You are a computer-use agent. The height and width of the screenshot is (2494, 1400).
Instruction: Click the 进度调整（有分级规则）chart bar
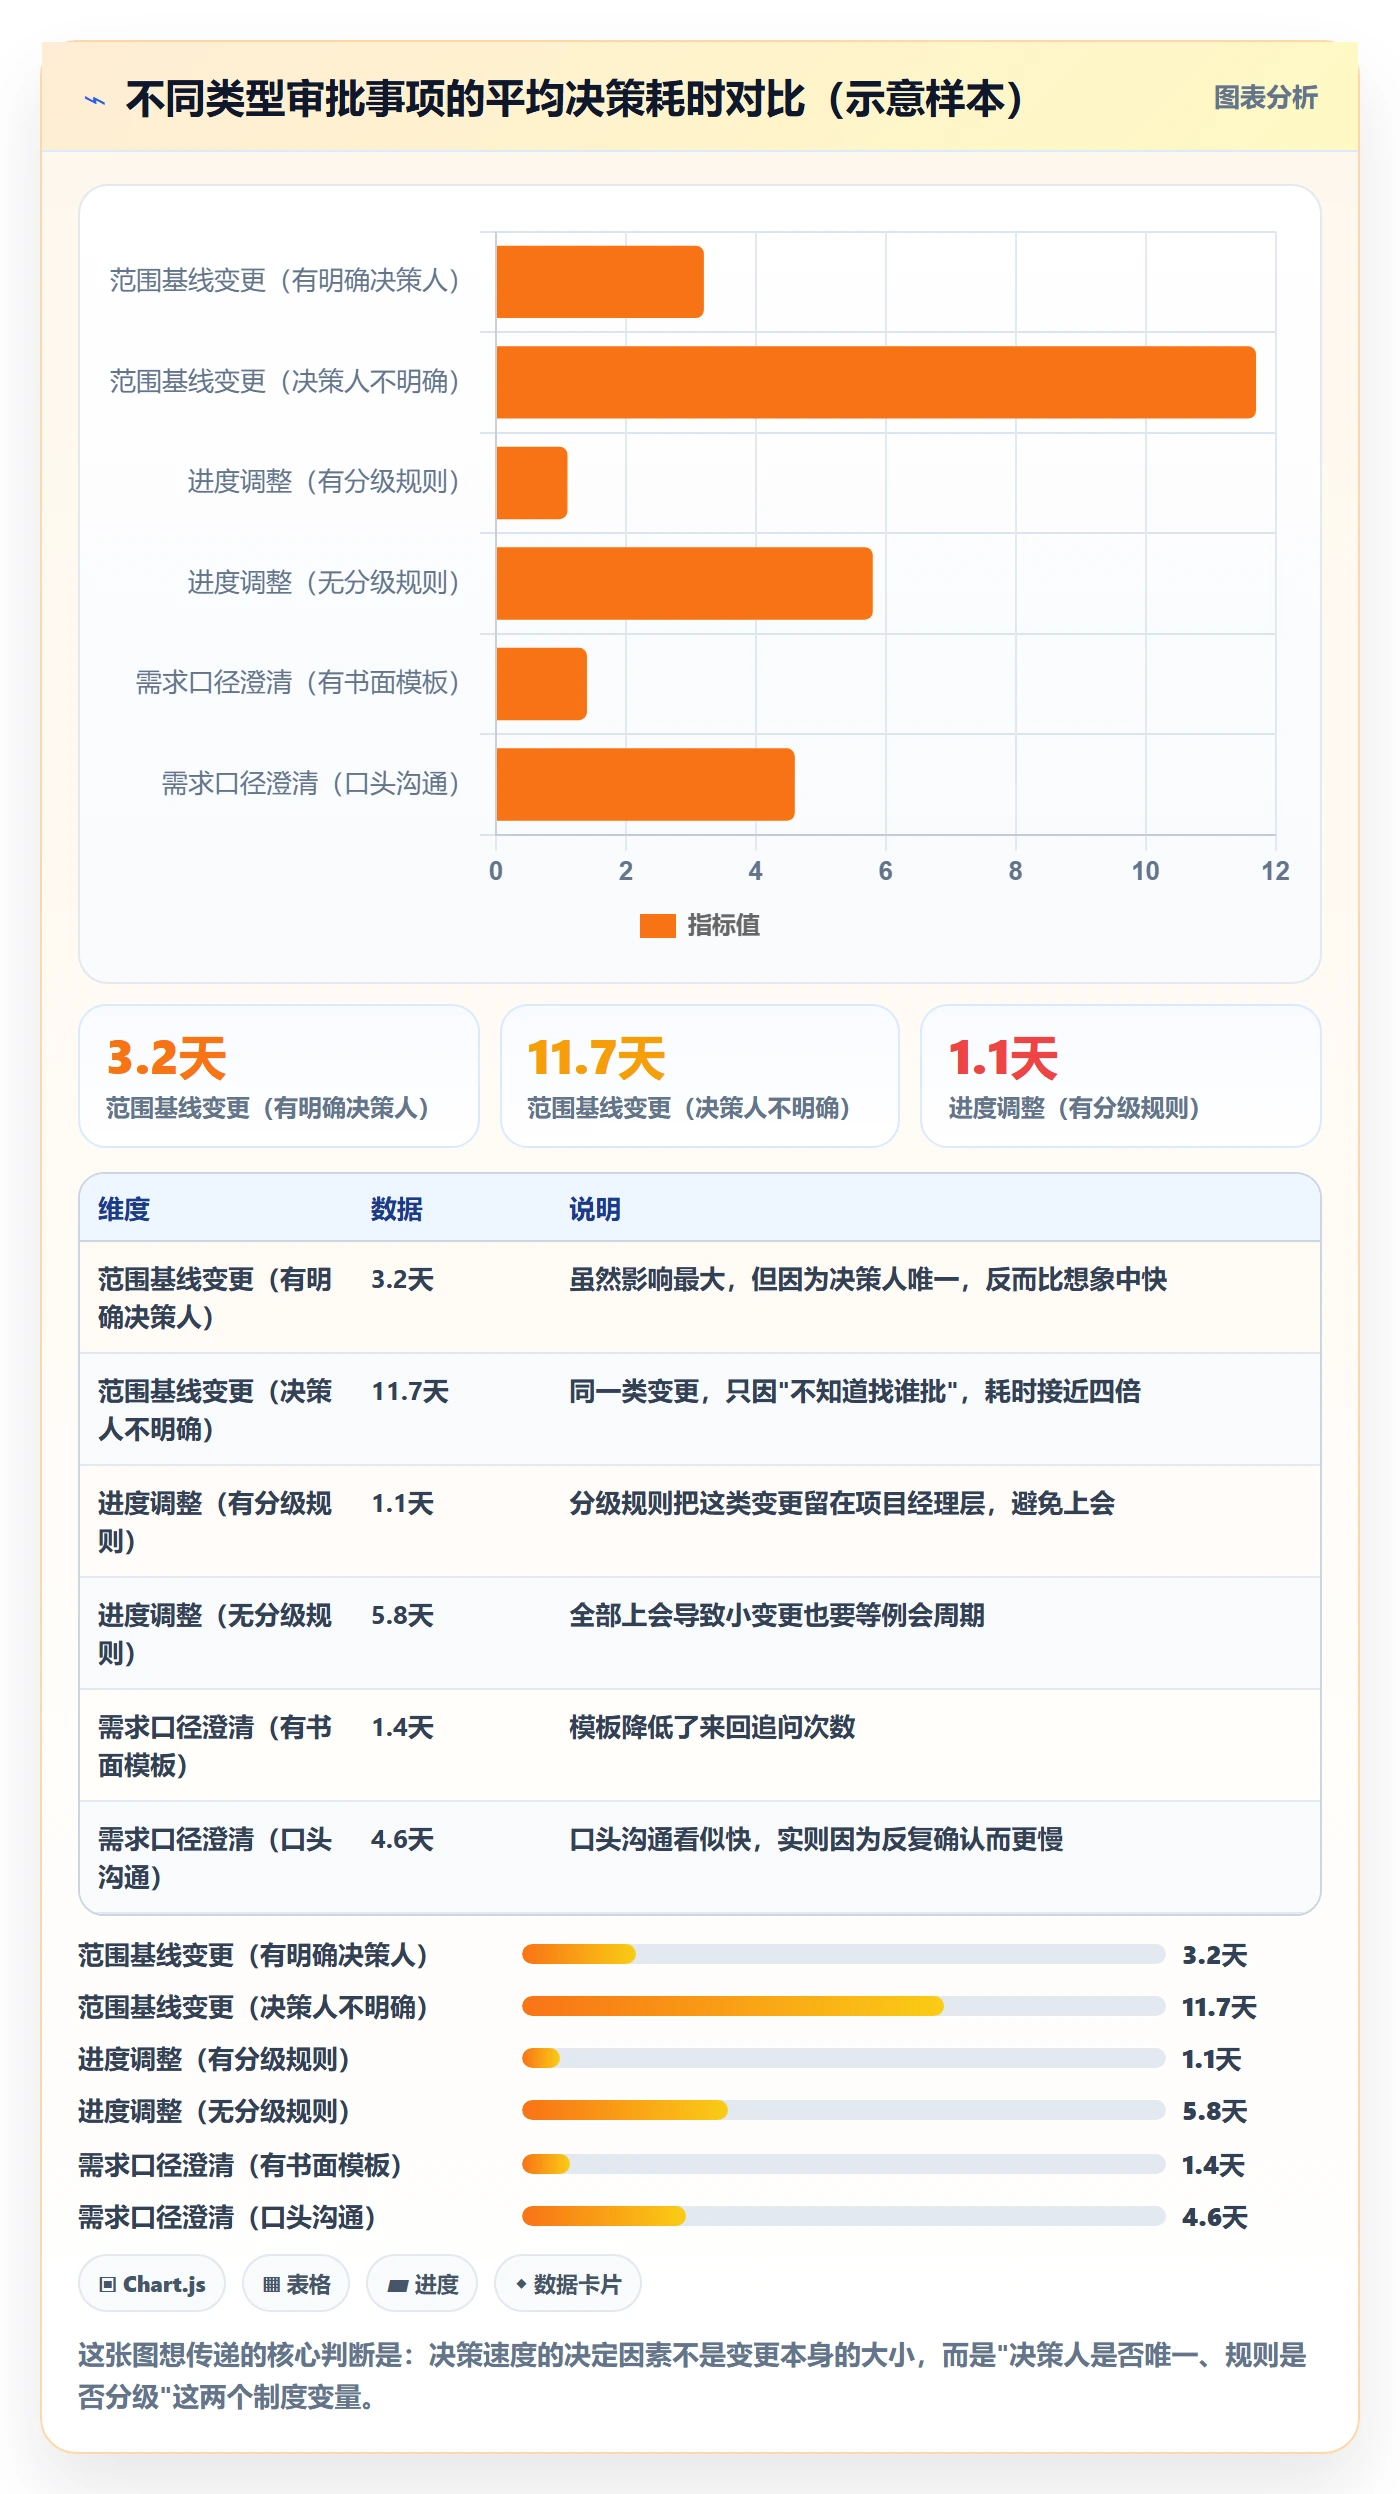(x=532, y=483)
